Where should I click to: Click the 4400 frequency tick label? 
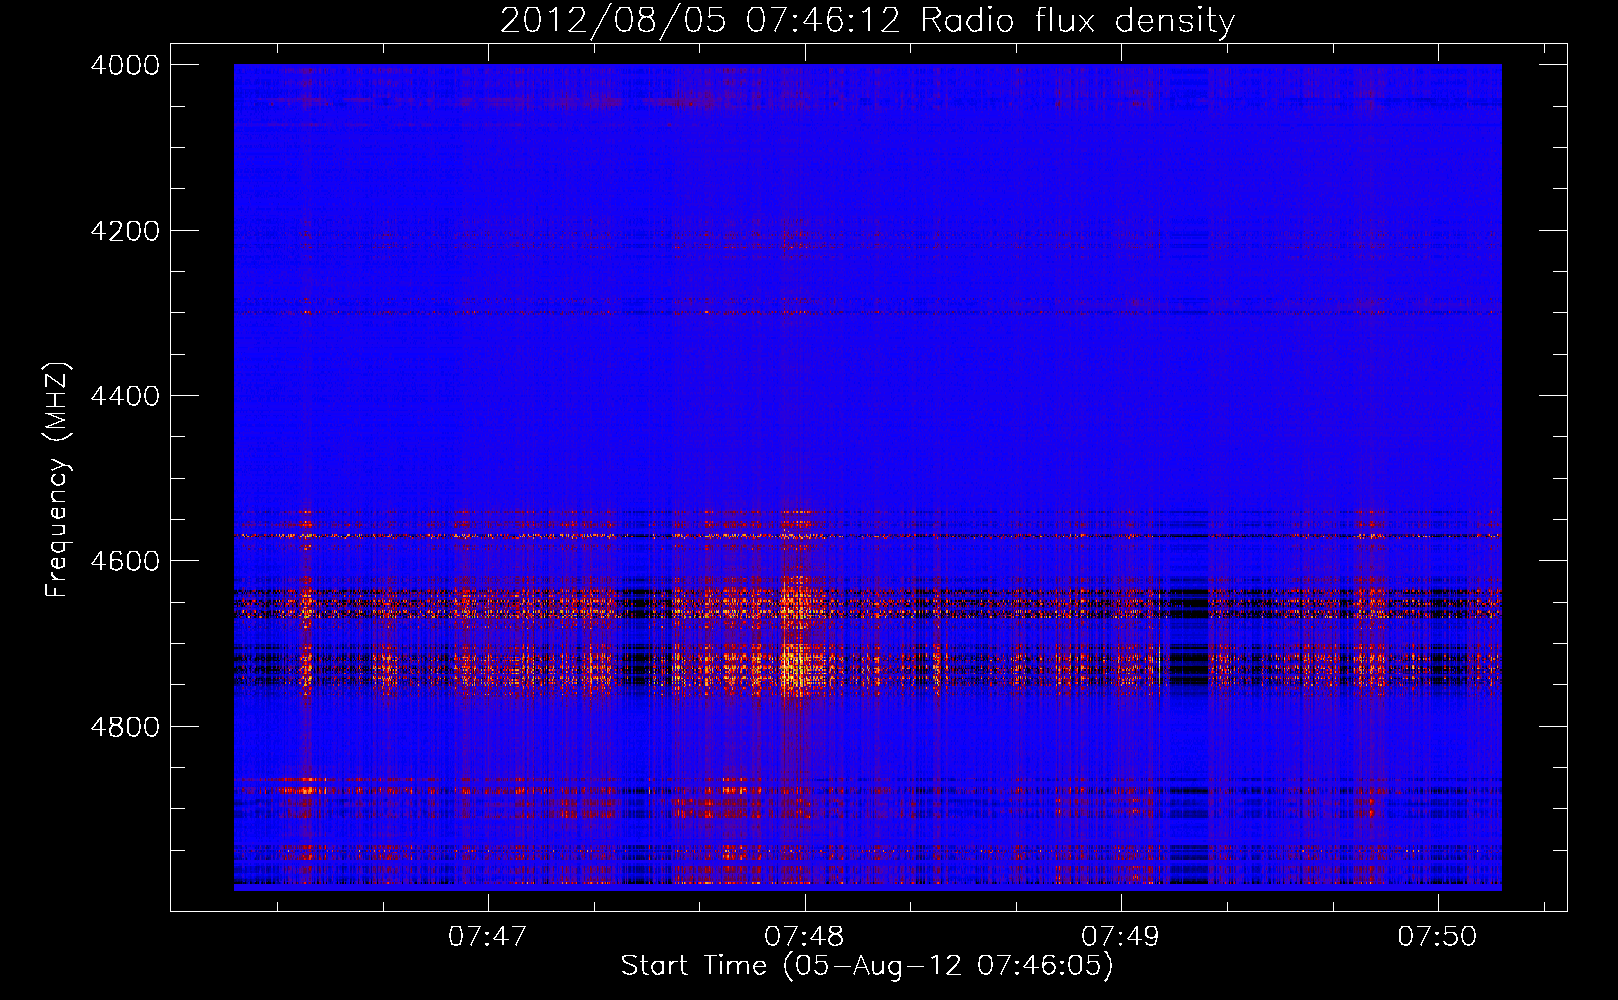(x=125, y=396)
